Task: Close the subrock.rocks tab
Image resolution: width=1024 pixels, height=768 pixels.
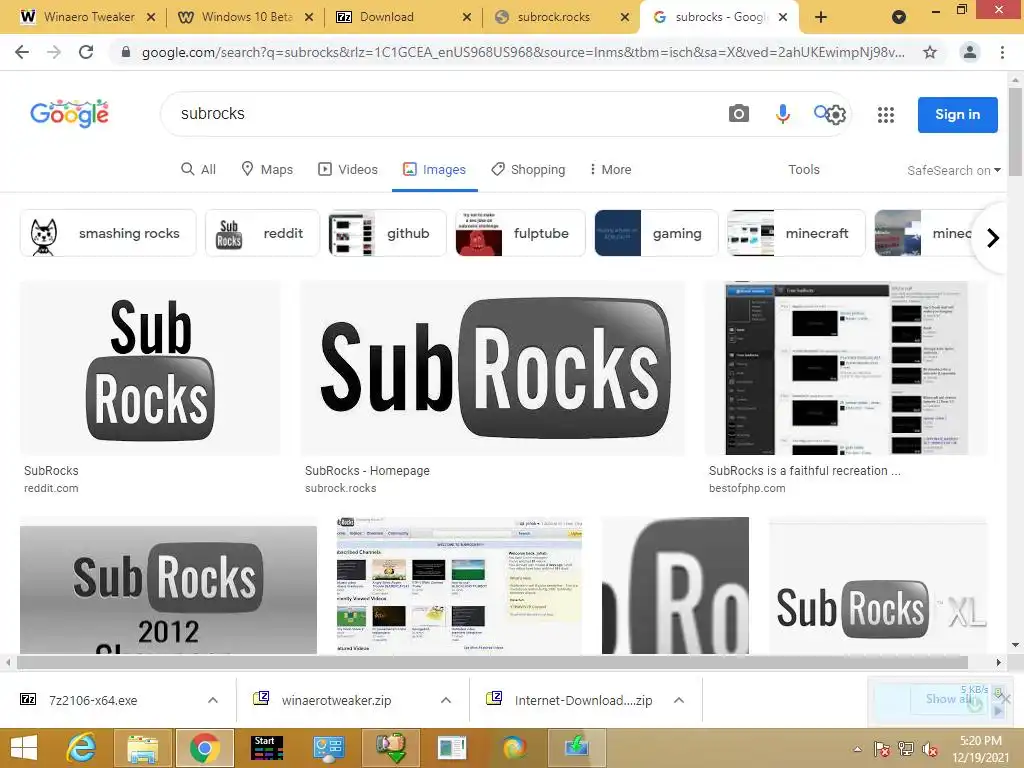Action: [x=624, y=17]
